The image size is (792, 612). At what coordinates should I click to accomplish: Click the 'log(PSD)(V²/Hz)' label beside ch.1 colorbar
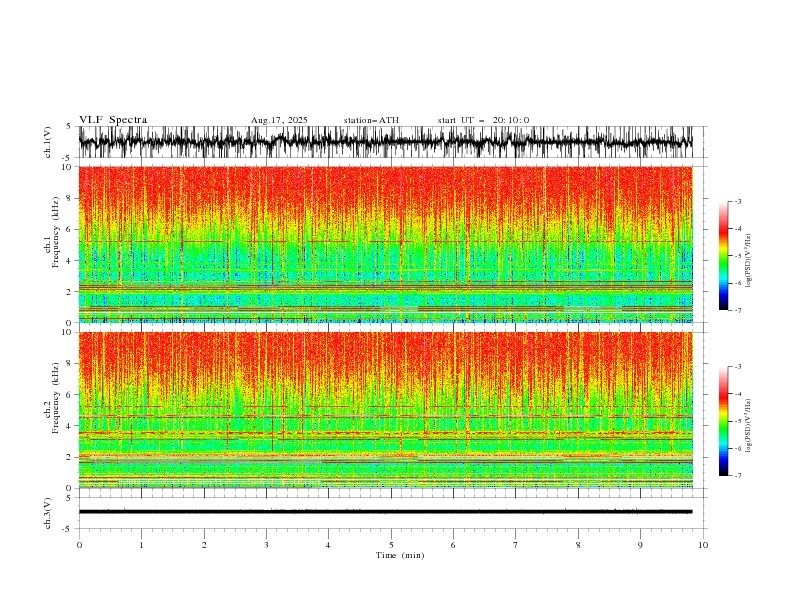tap(749, 261)
